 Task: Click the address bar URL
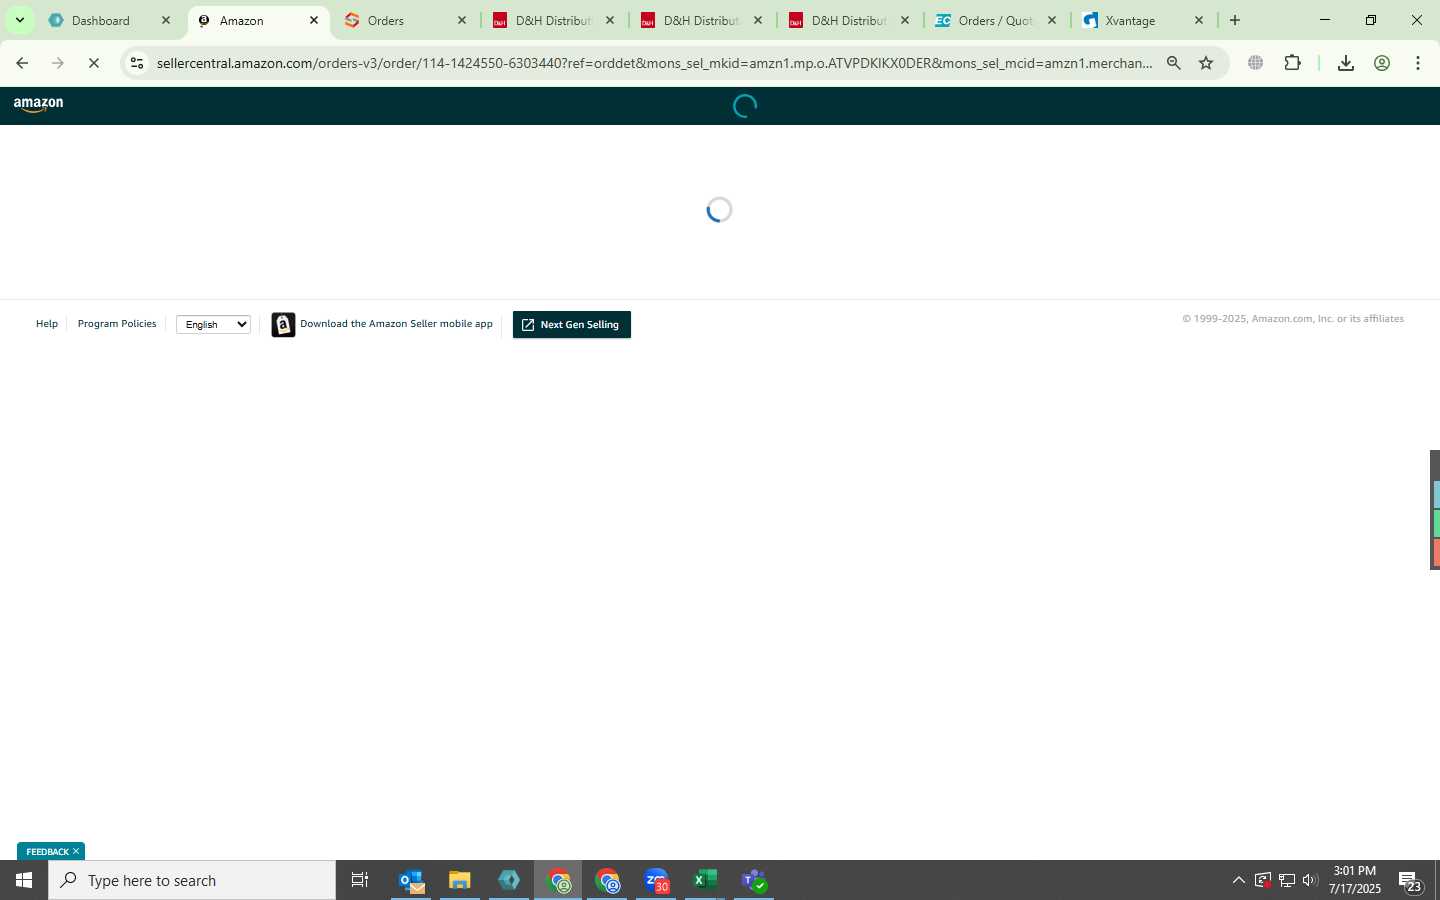click(x=654, y=63)
